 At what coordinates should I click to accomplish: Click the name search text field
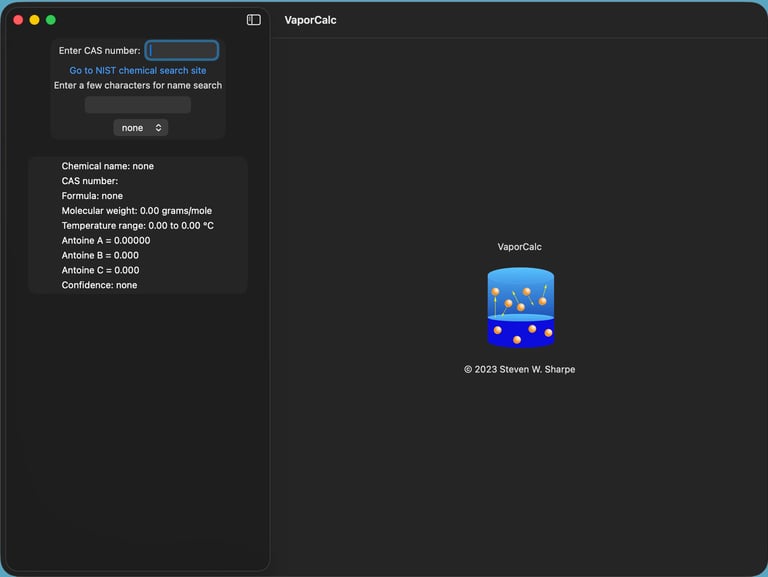click(x=138, y=105)
